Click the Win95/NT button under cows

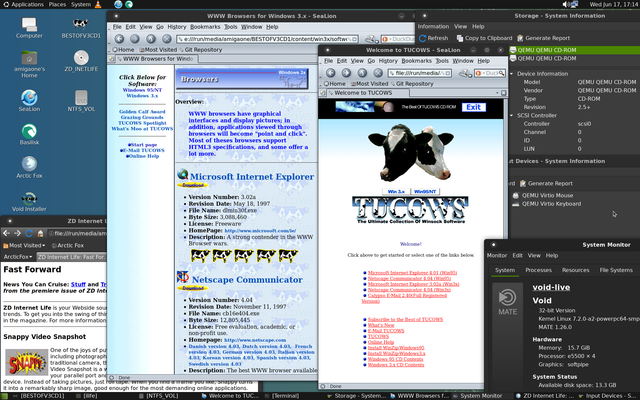coord(425,191)
